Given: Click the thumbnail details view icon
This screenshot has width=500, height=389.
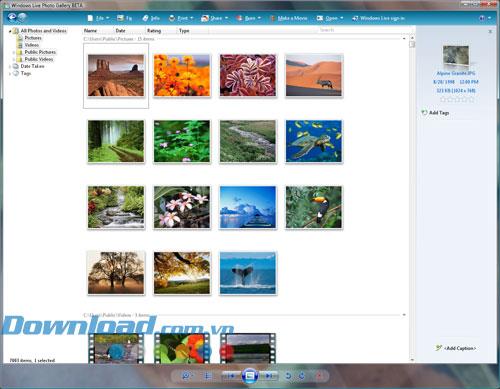Looking at the screenshot, I should point(208,376).
